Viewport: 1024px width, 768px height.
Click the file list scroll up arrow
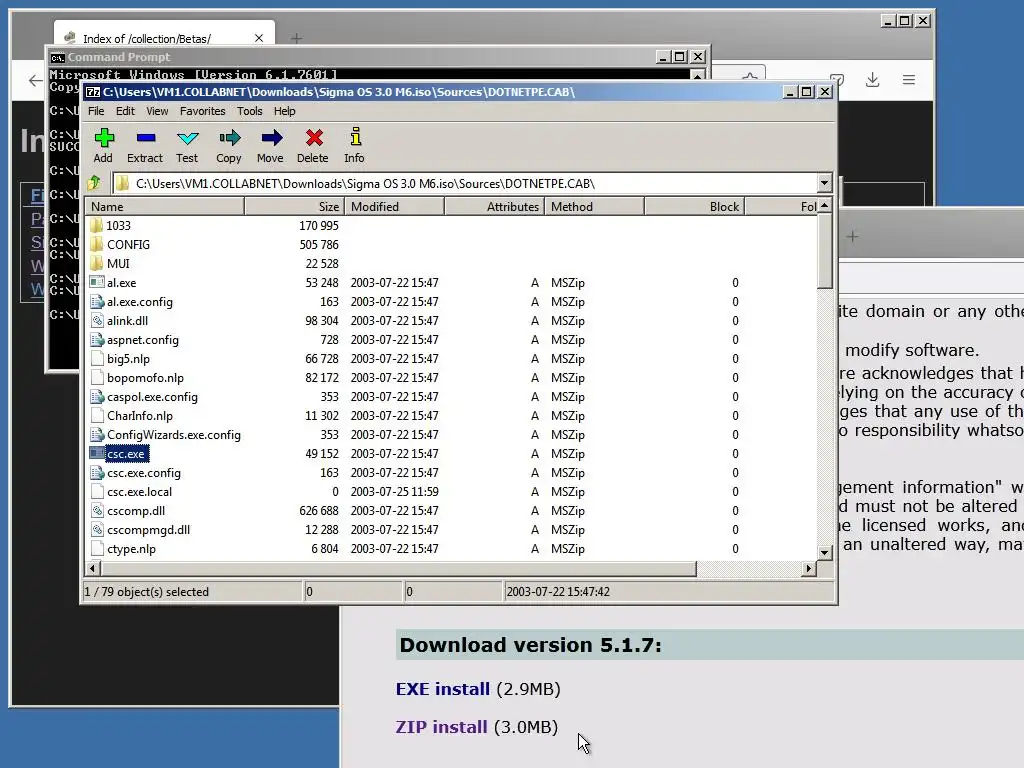[825, 206]
